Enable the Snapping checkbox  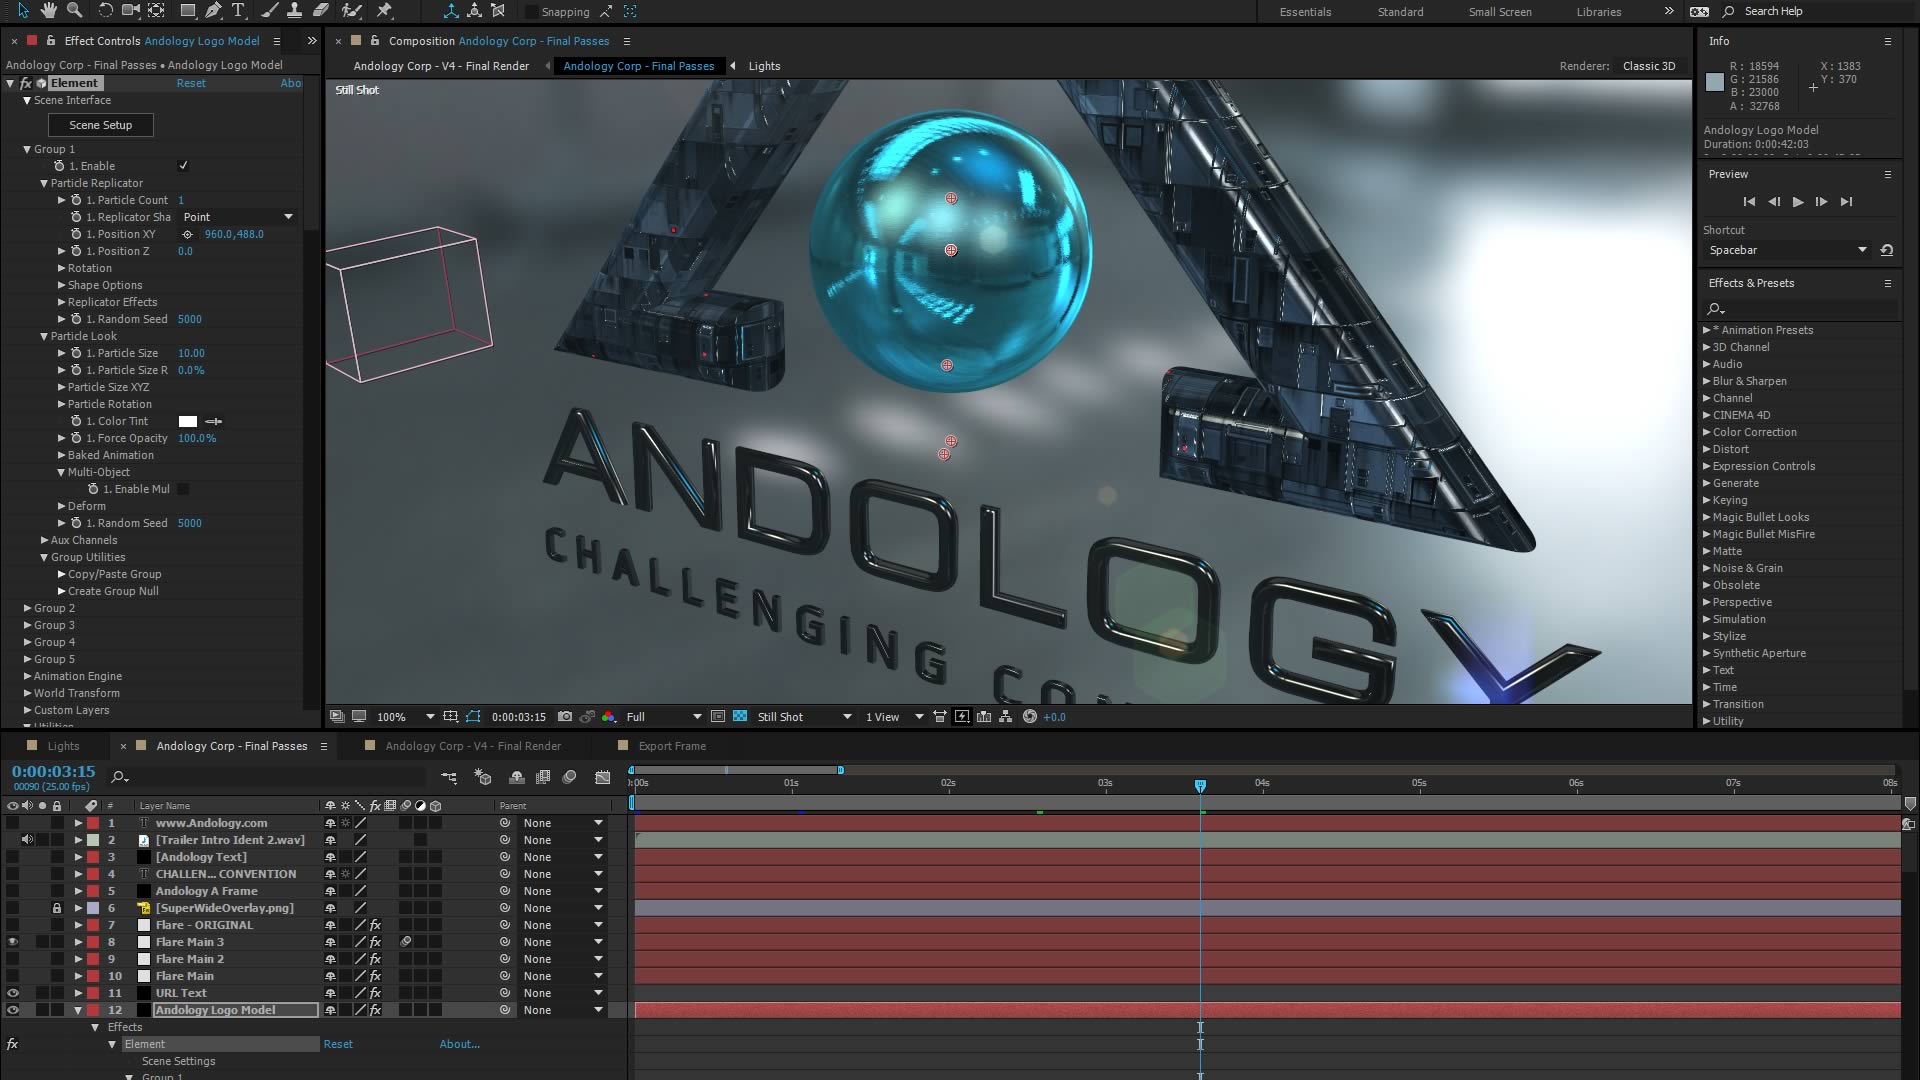click(531, 12)
